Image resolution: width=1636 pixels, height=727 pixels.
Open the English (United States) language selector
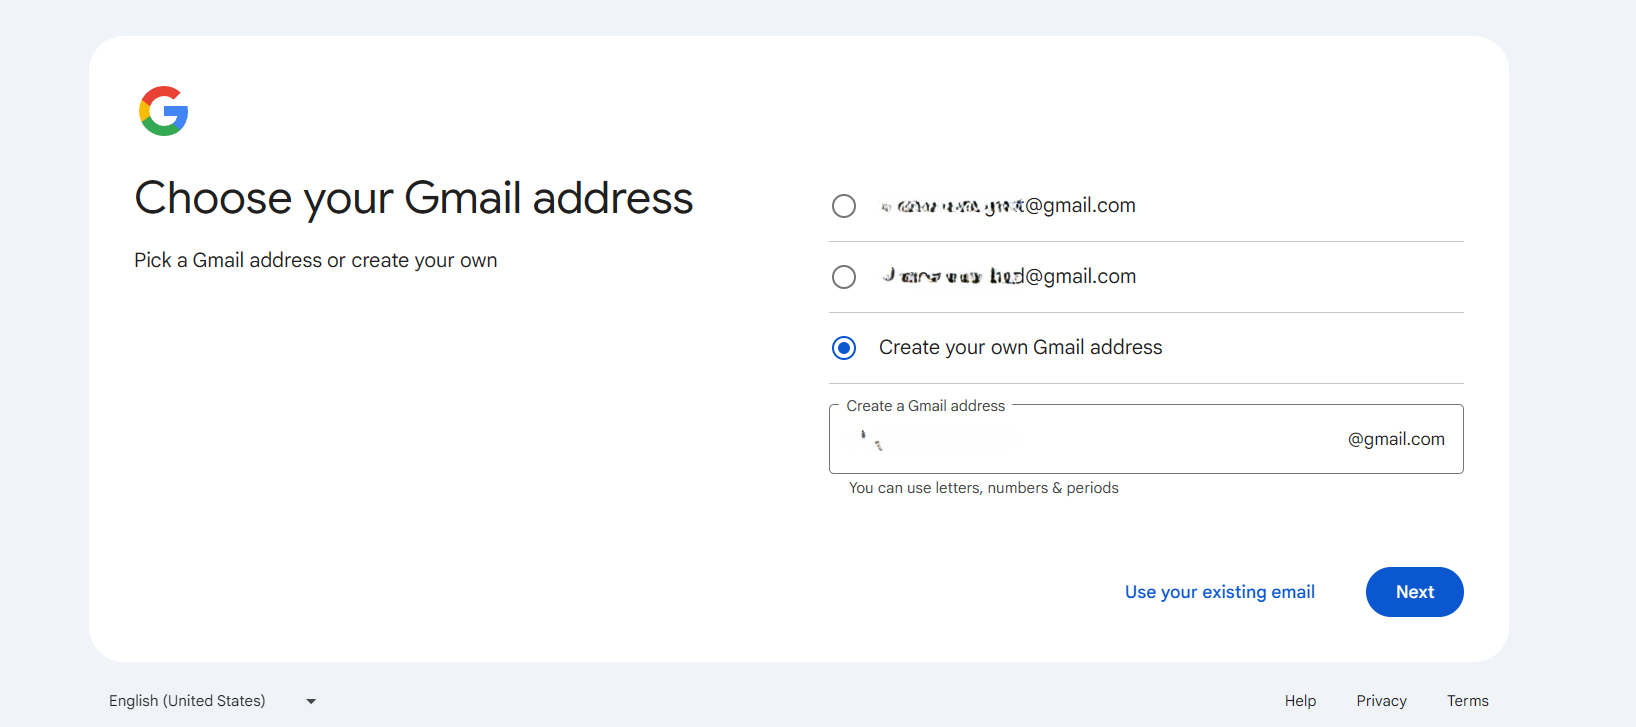187,701
